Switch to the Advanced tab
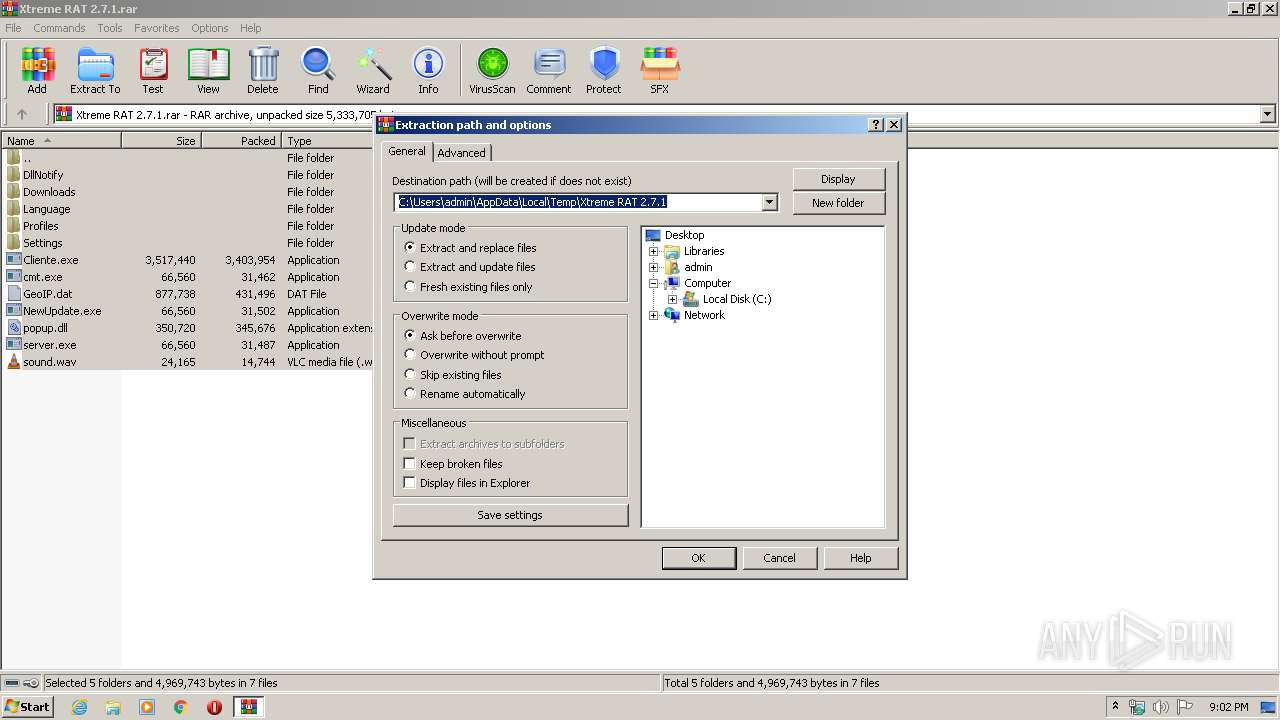Image resolution: width=1280 pixels, height=720 pixels. (x=461, y=153)
